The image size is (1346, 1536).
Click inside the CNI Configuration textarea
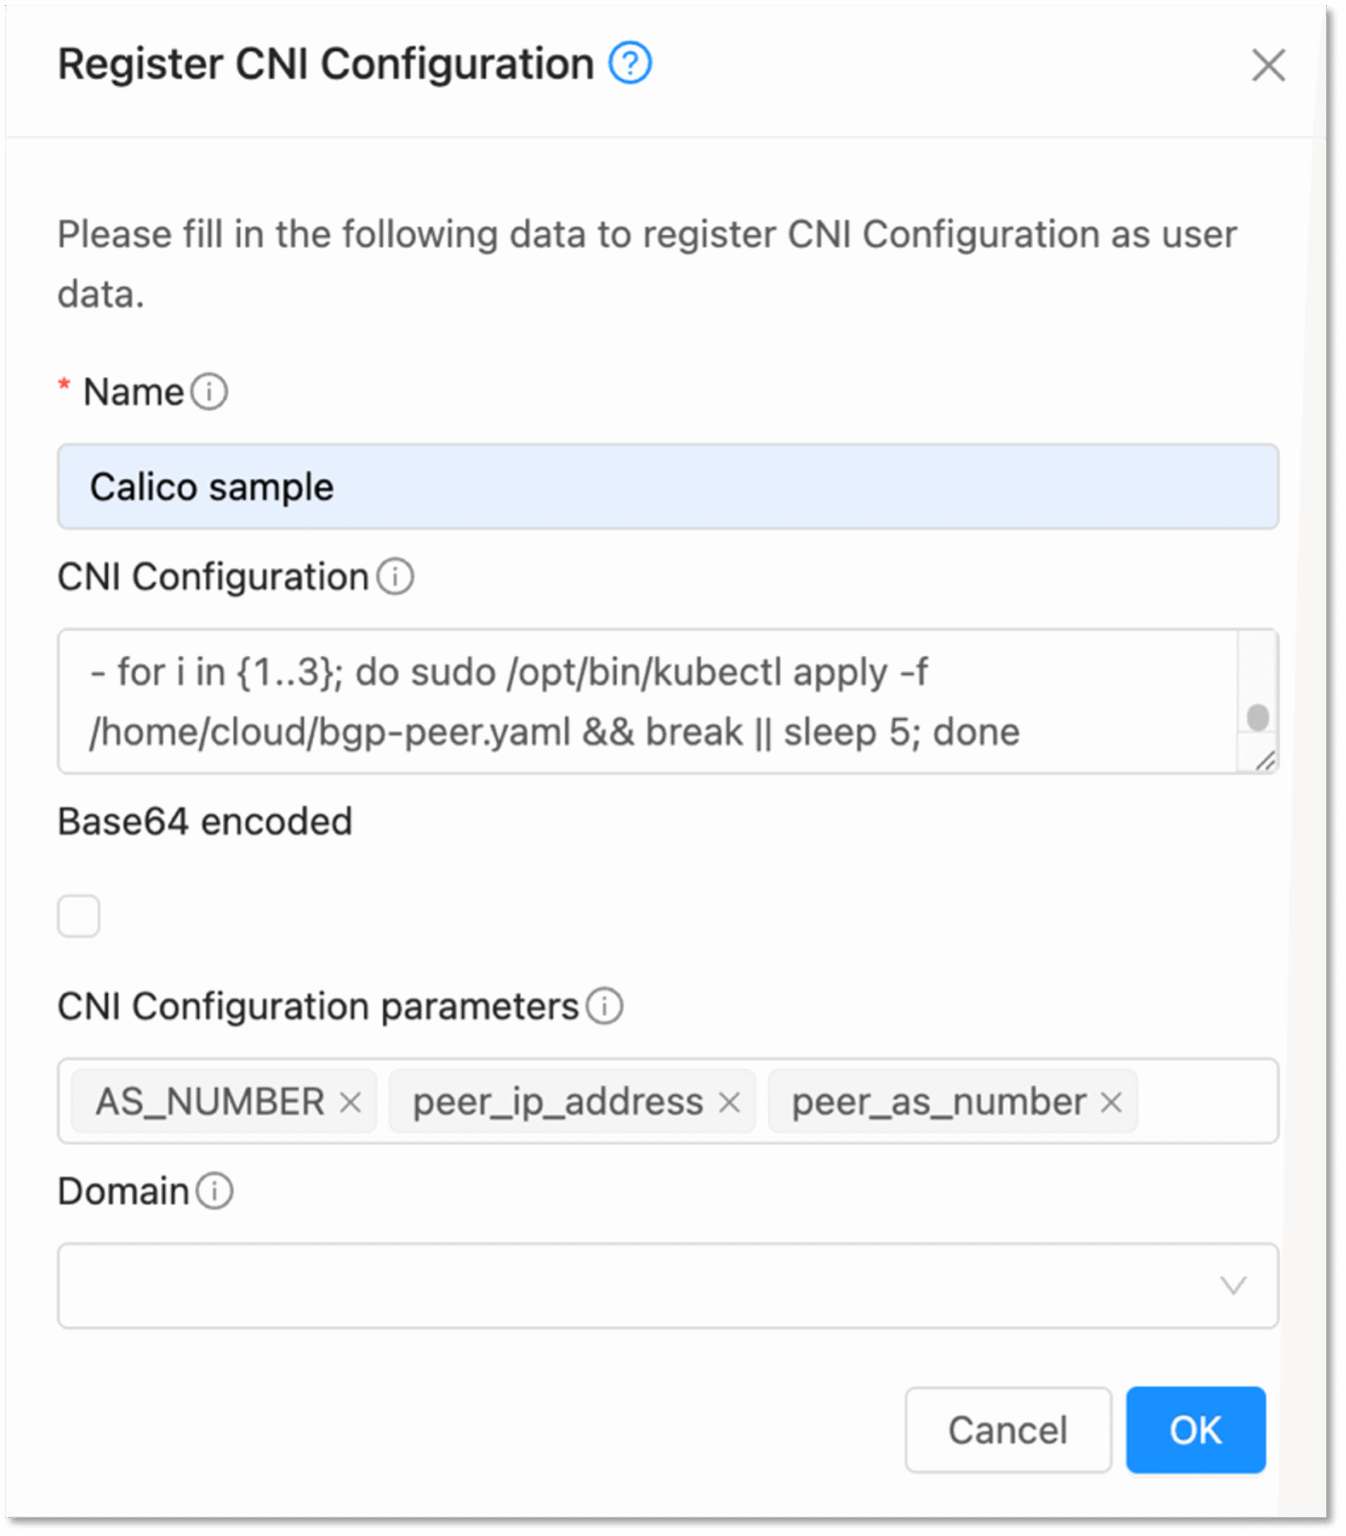648,701
